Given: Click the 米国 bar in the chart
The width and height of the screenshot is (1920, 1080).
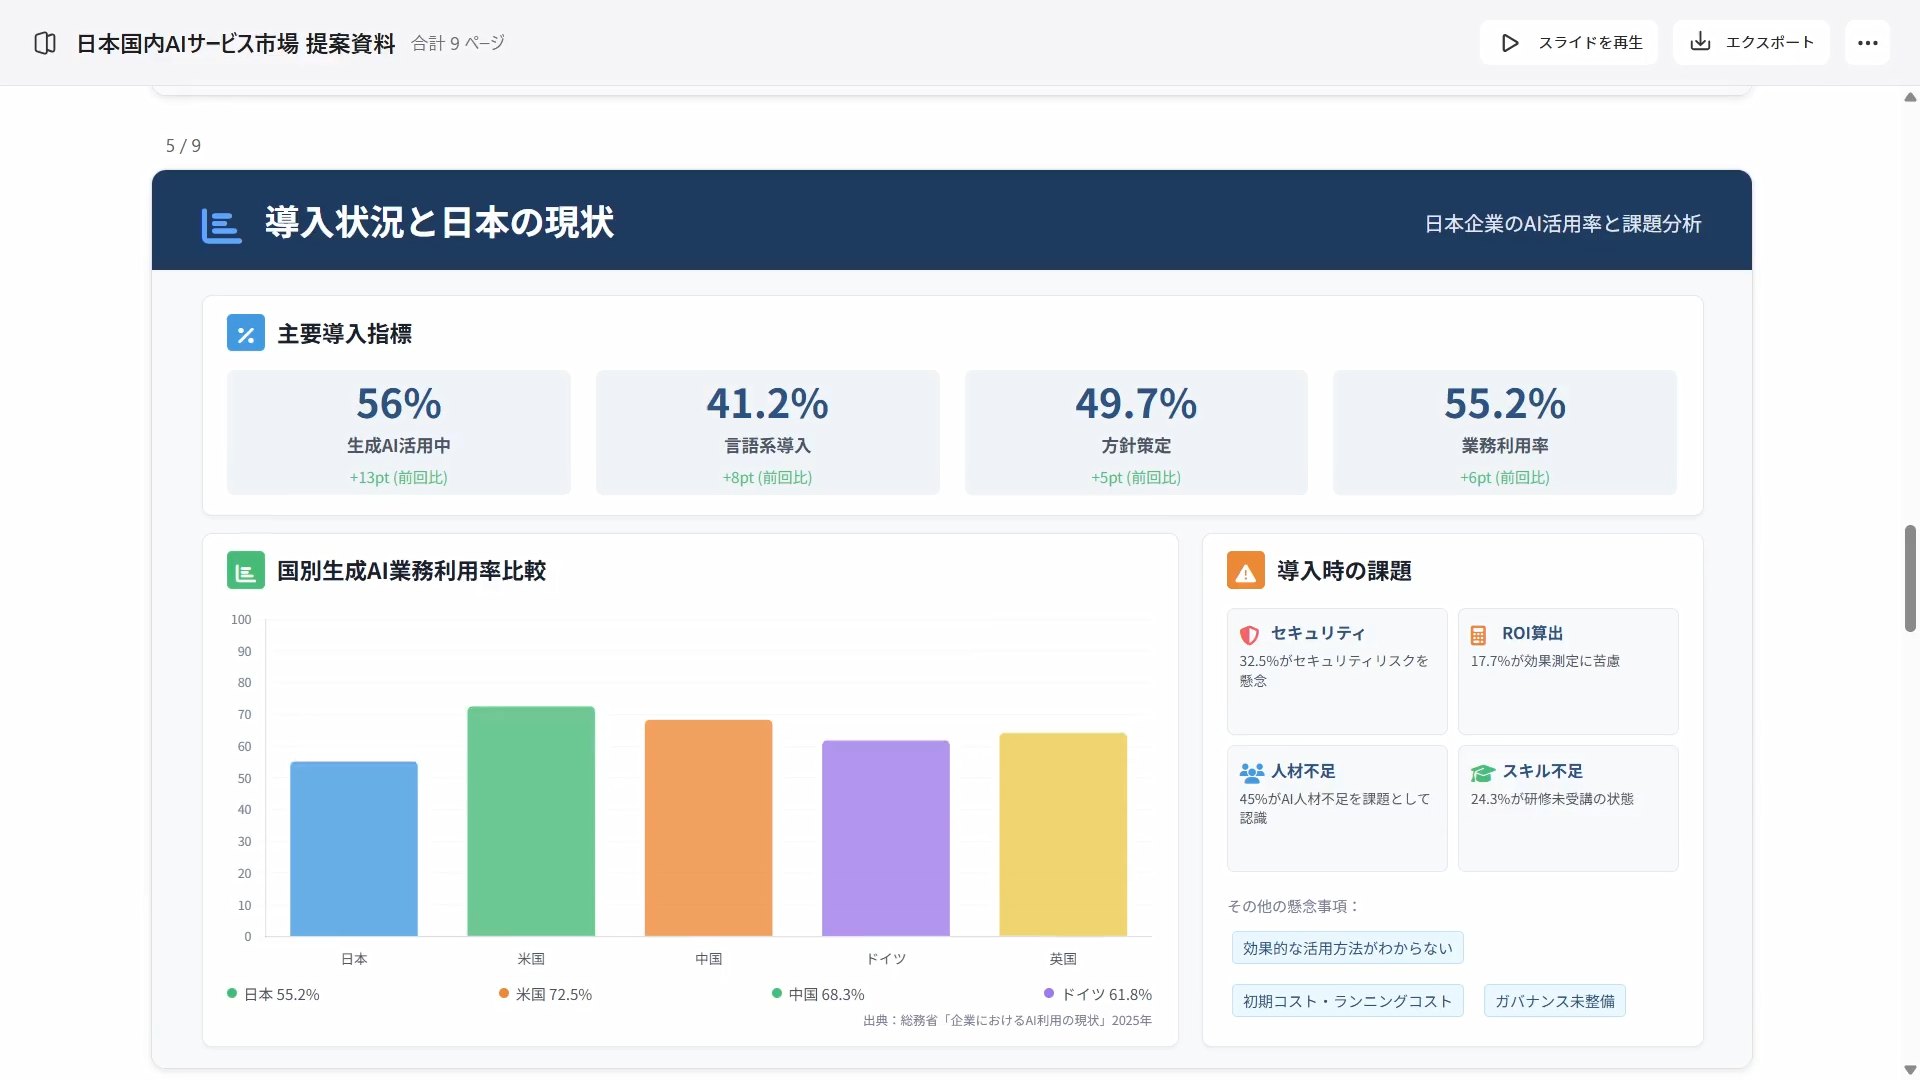Looking at the screenshot, I should [x=531, y=820].
